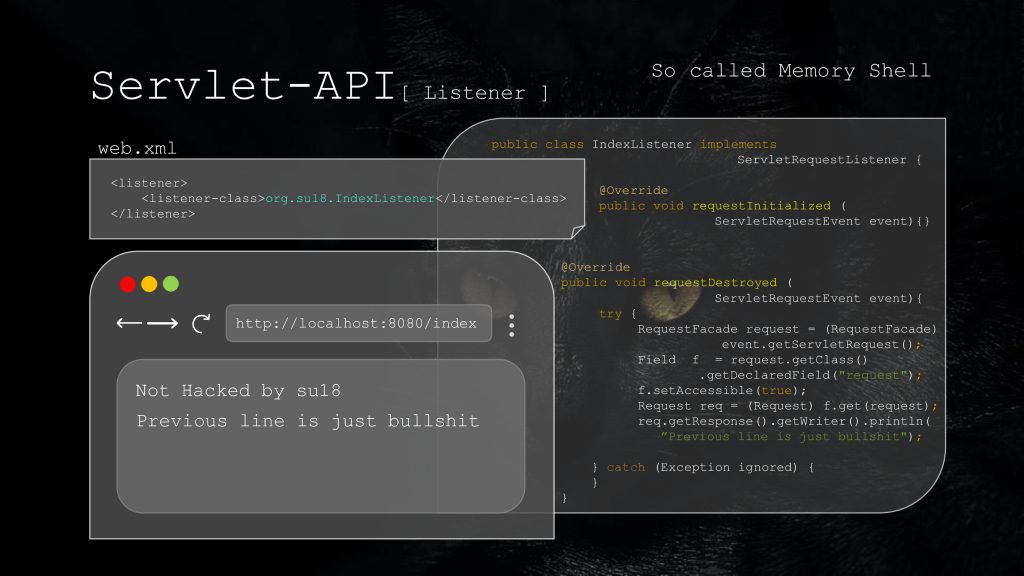1024x576 pixels.
Task: Click the "try {" keyword in the code
Action: click(617, 314)
